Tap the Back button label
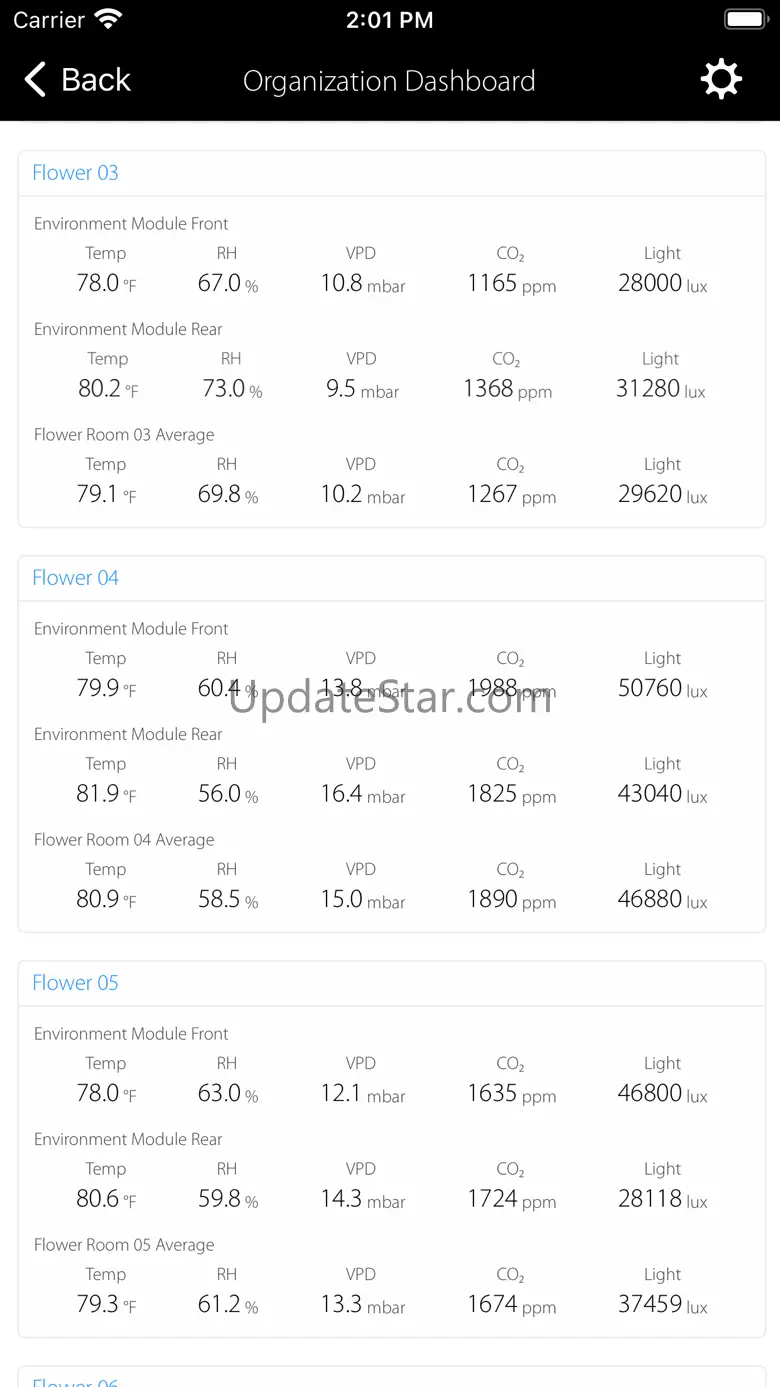This screenshot has height=1387, width=780. (x=96, y=80)
